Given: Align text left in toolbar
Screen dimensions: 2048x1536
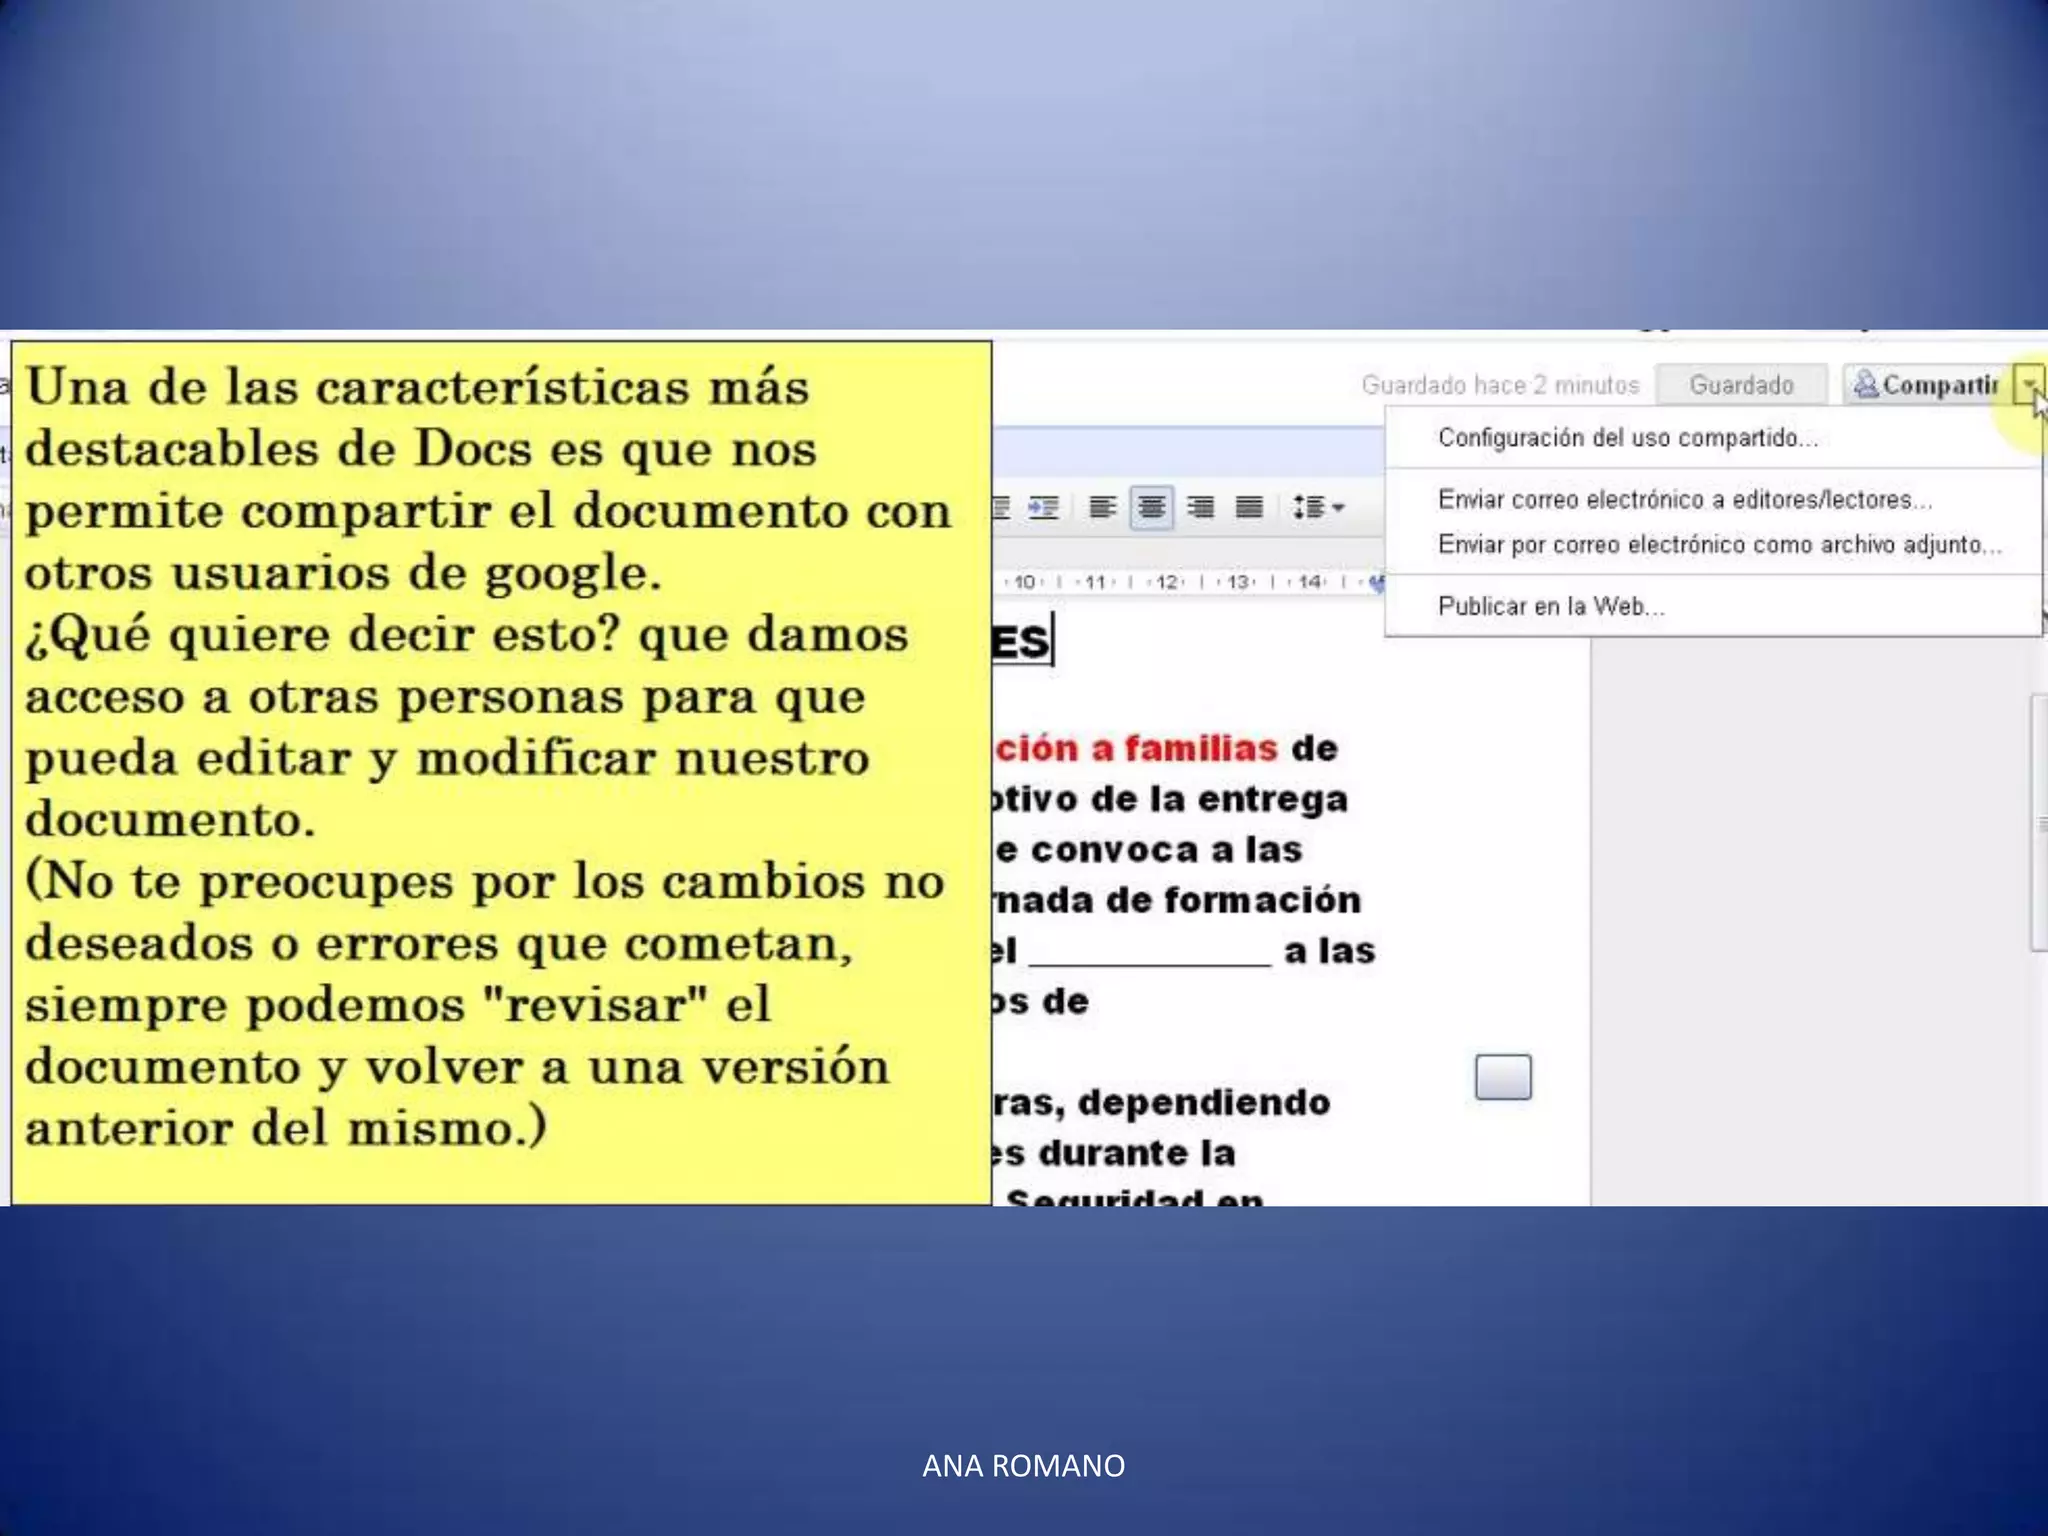Looking at the screenshot, I should [1102, 508].
